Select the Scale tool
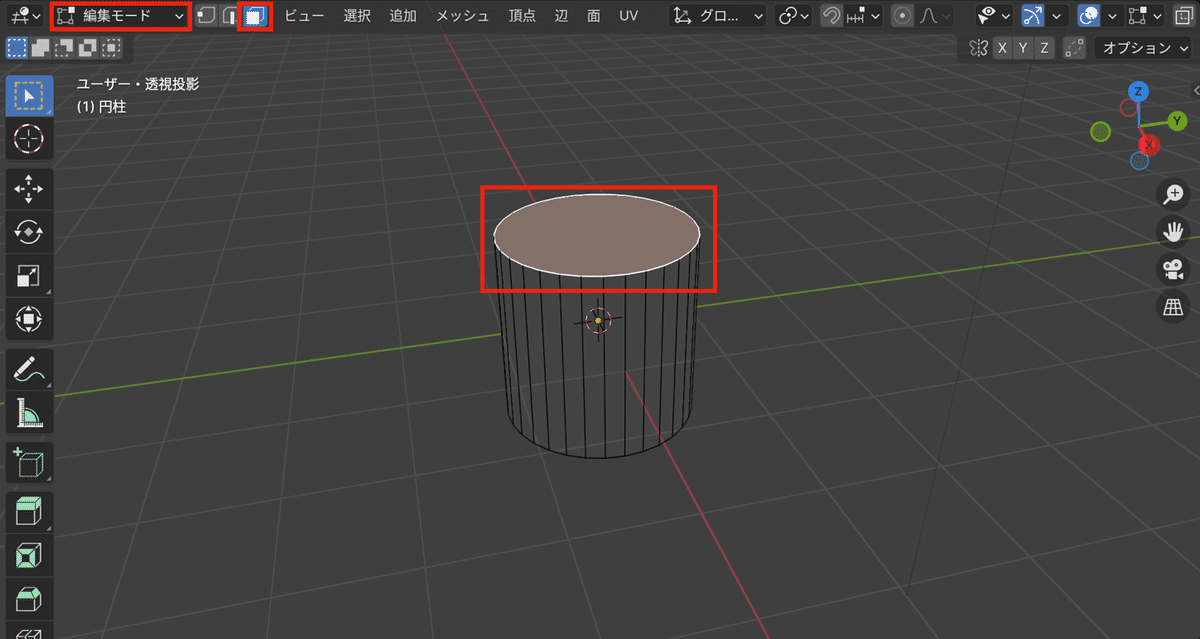Viewport: 1200px width, 639px height. pyautogui.click(x=28, y=276)
